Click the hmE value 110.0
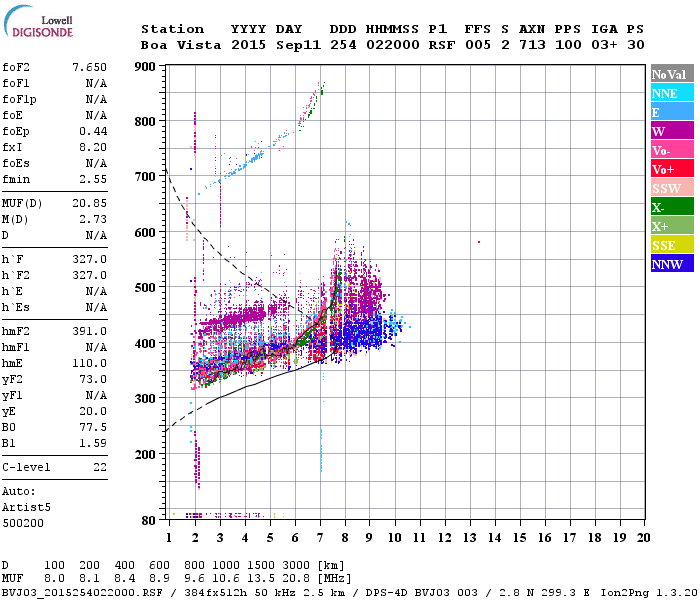Viewport: 700px width, 600px height. [89, 363]
